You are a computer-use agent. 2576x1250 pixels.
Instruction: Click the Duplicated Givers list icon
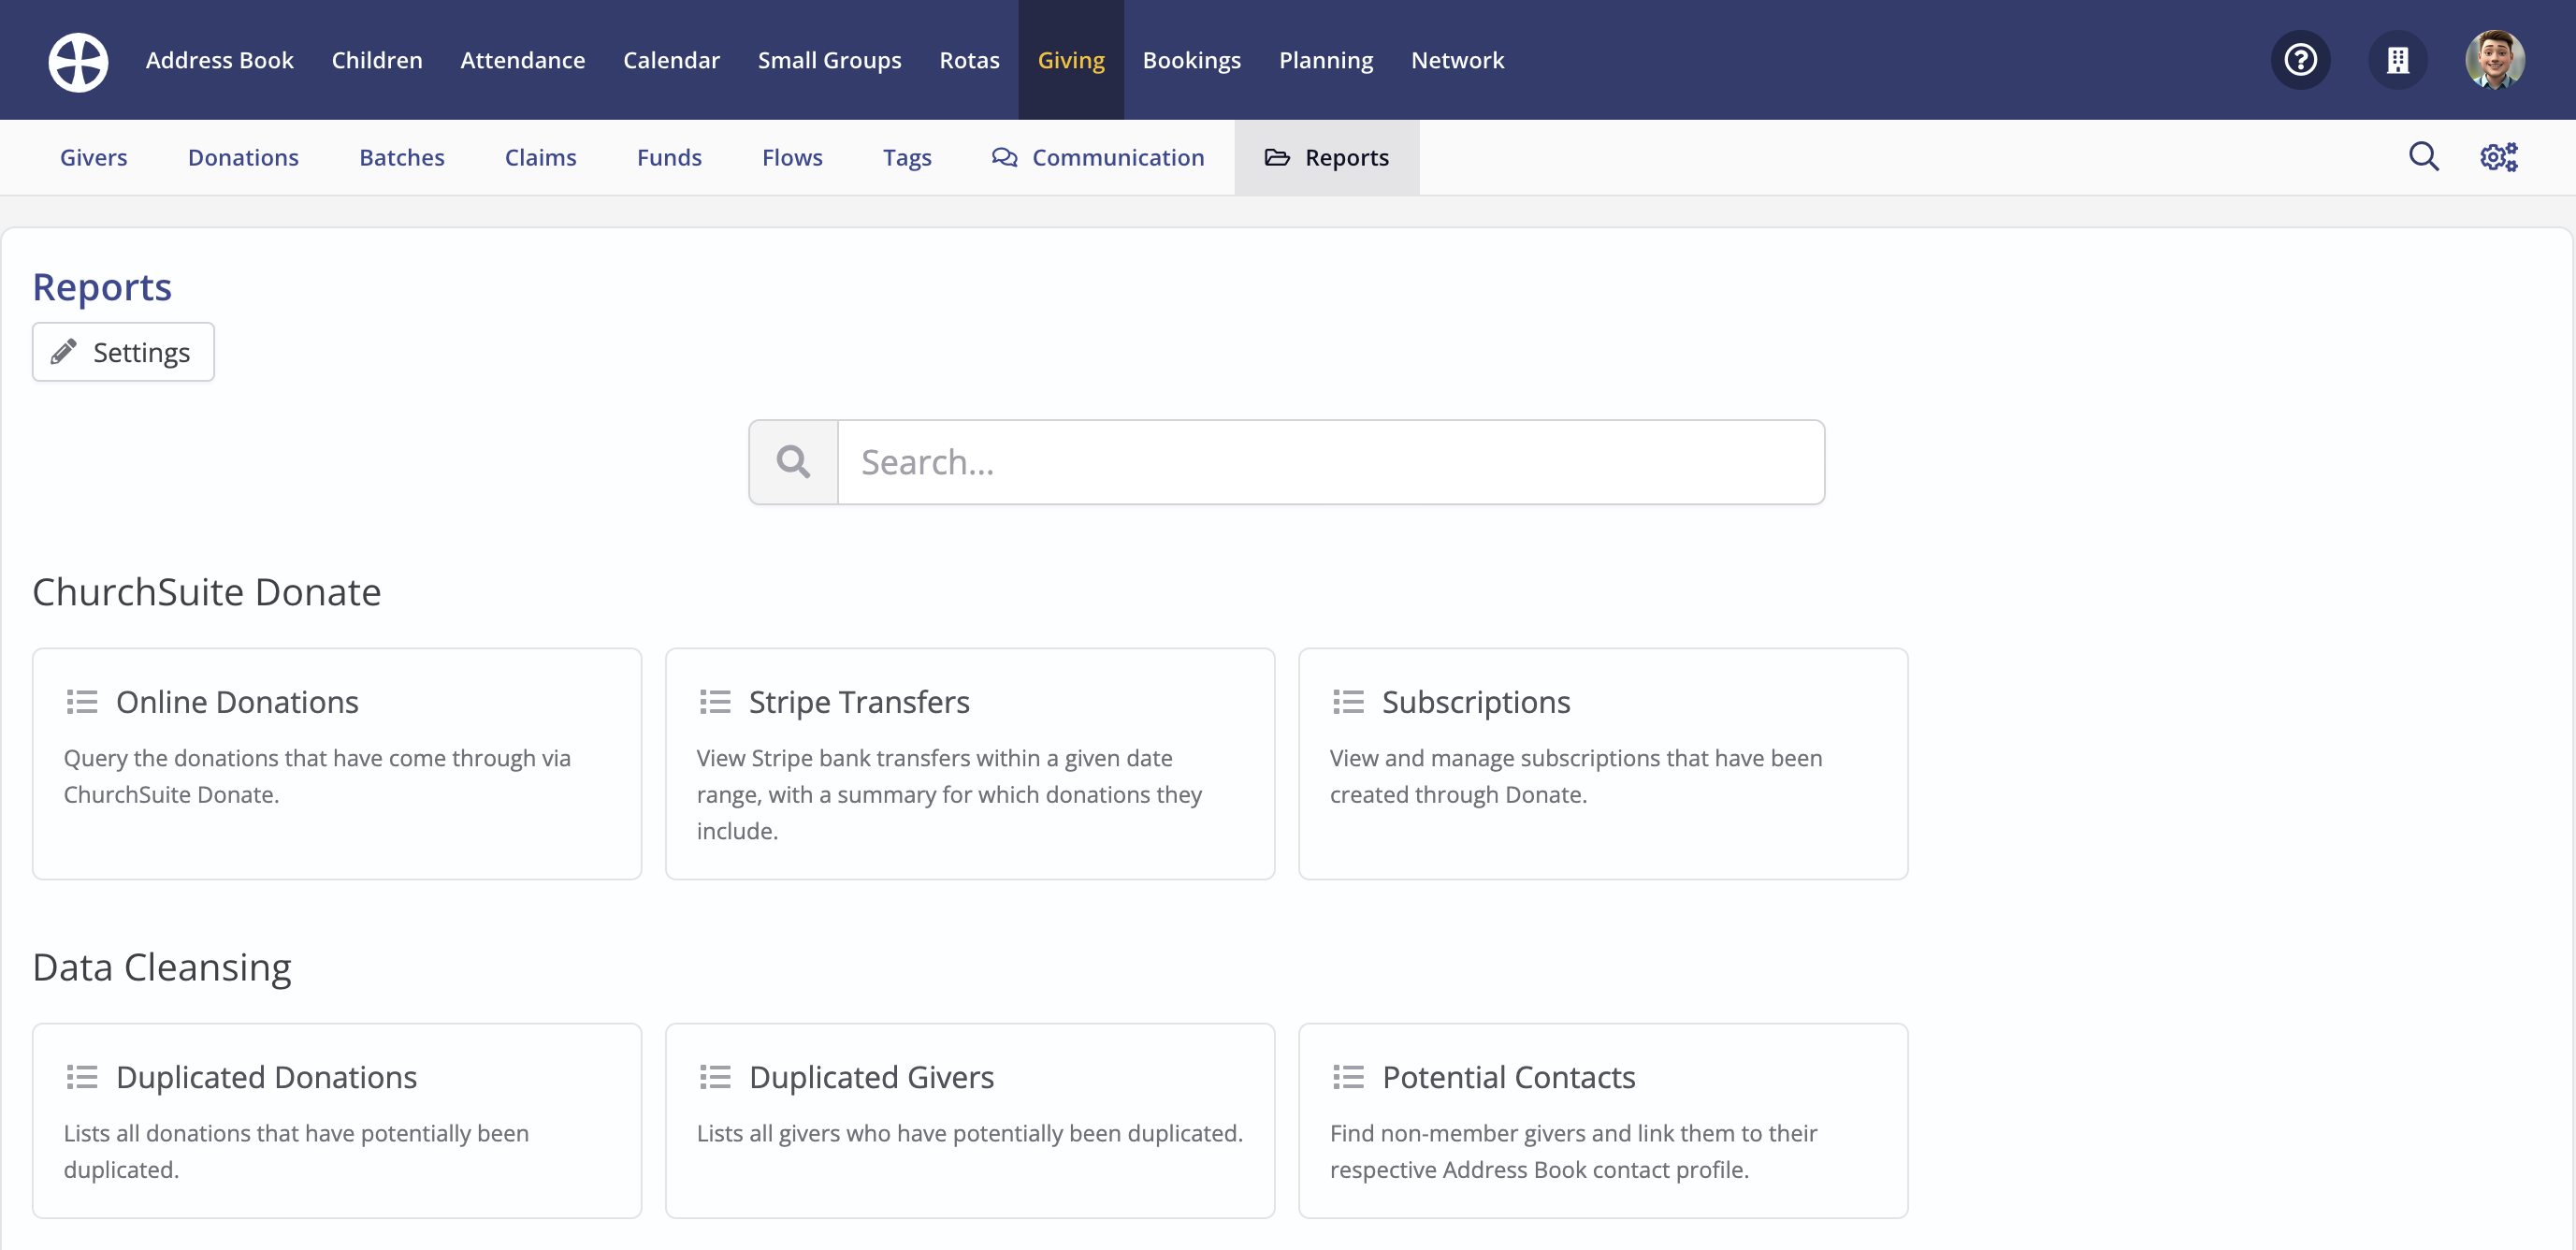coord(715,1077)
